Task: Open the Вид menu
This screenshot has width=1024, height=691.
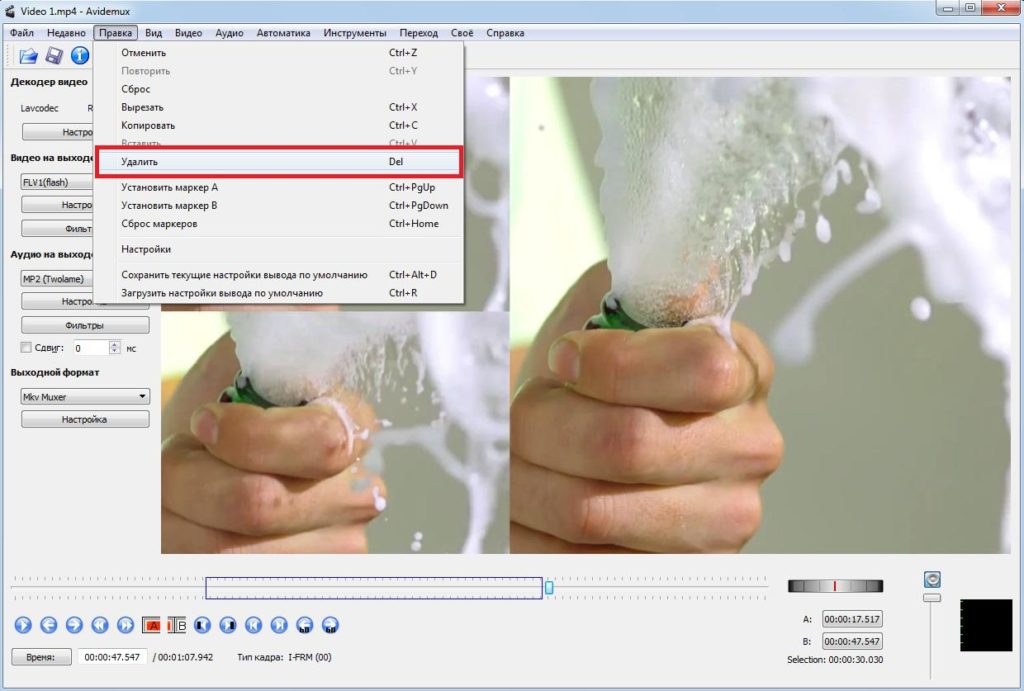Action: click(x=153, y=33)
